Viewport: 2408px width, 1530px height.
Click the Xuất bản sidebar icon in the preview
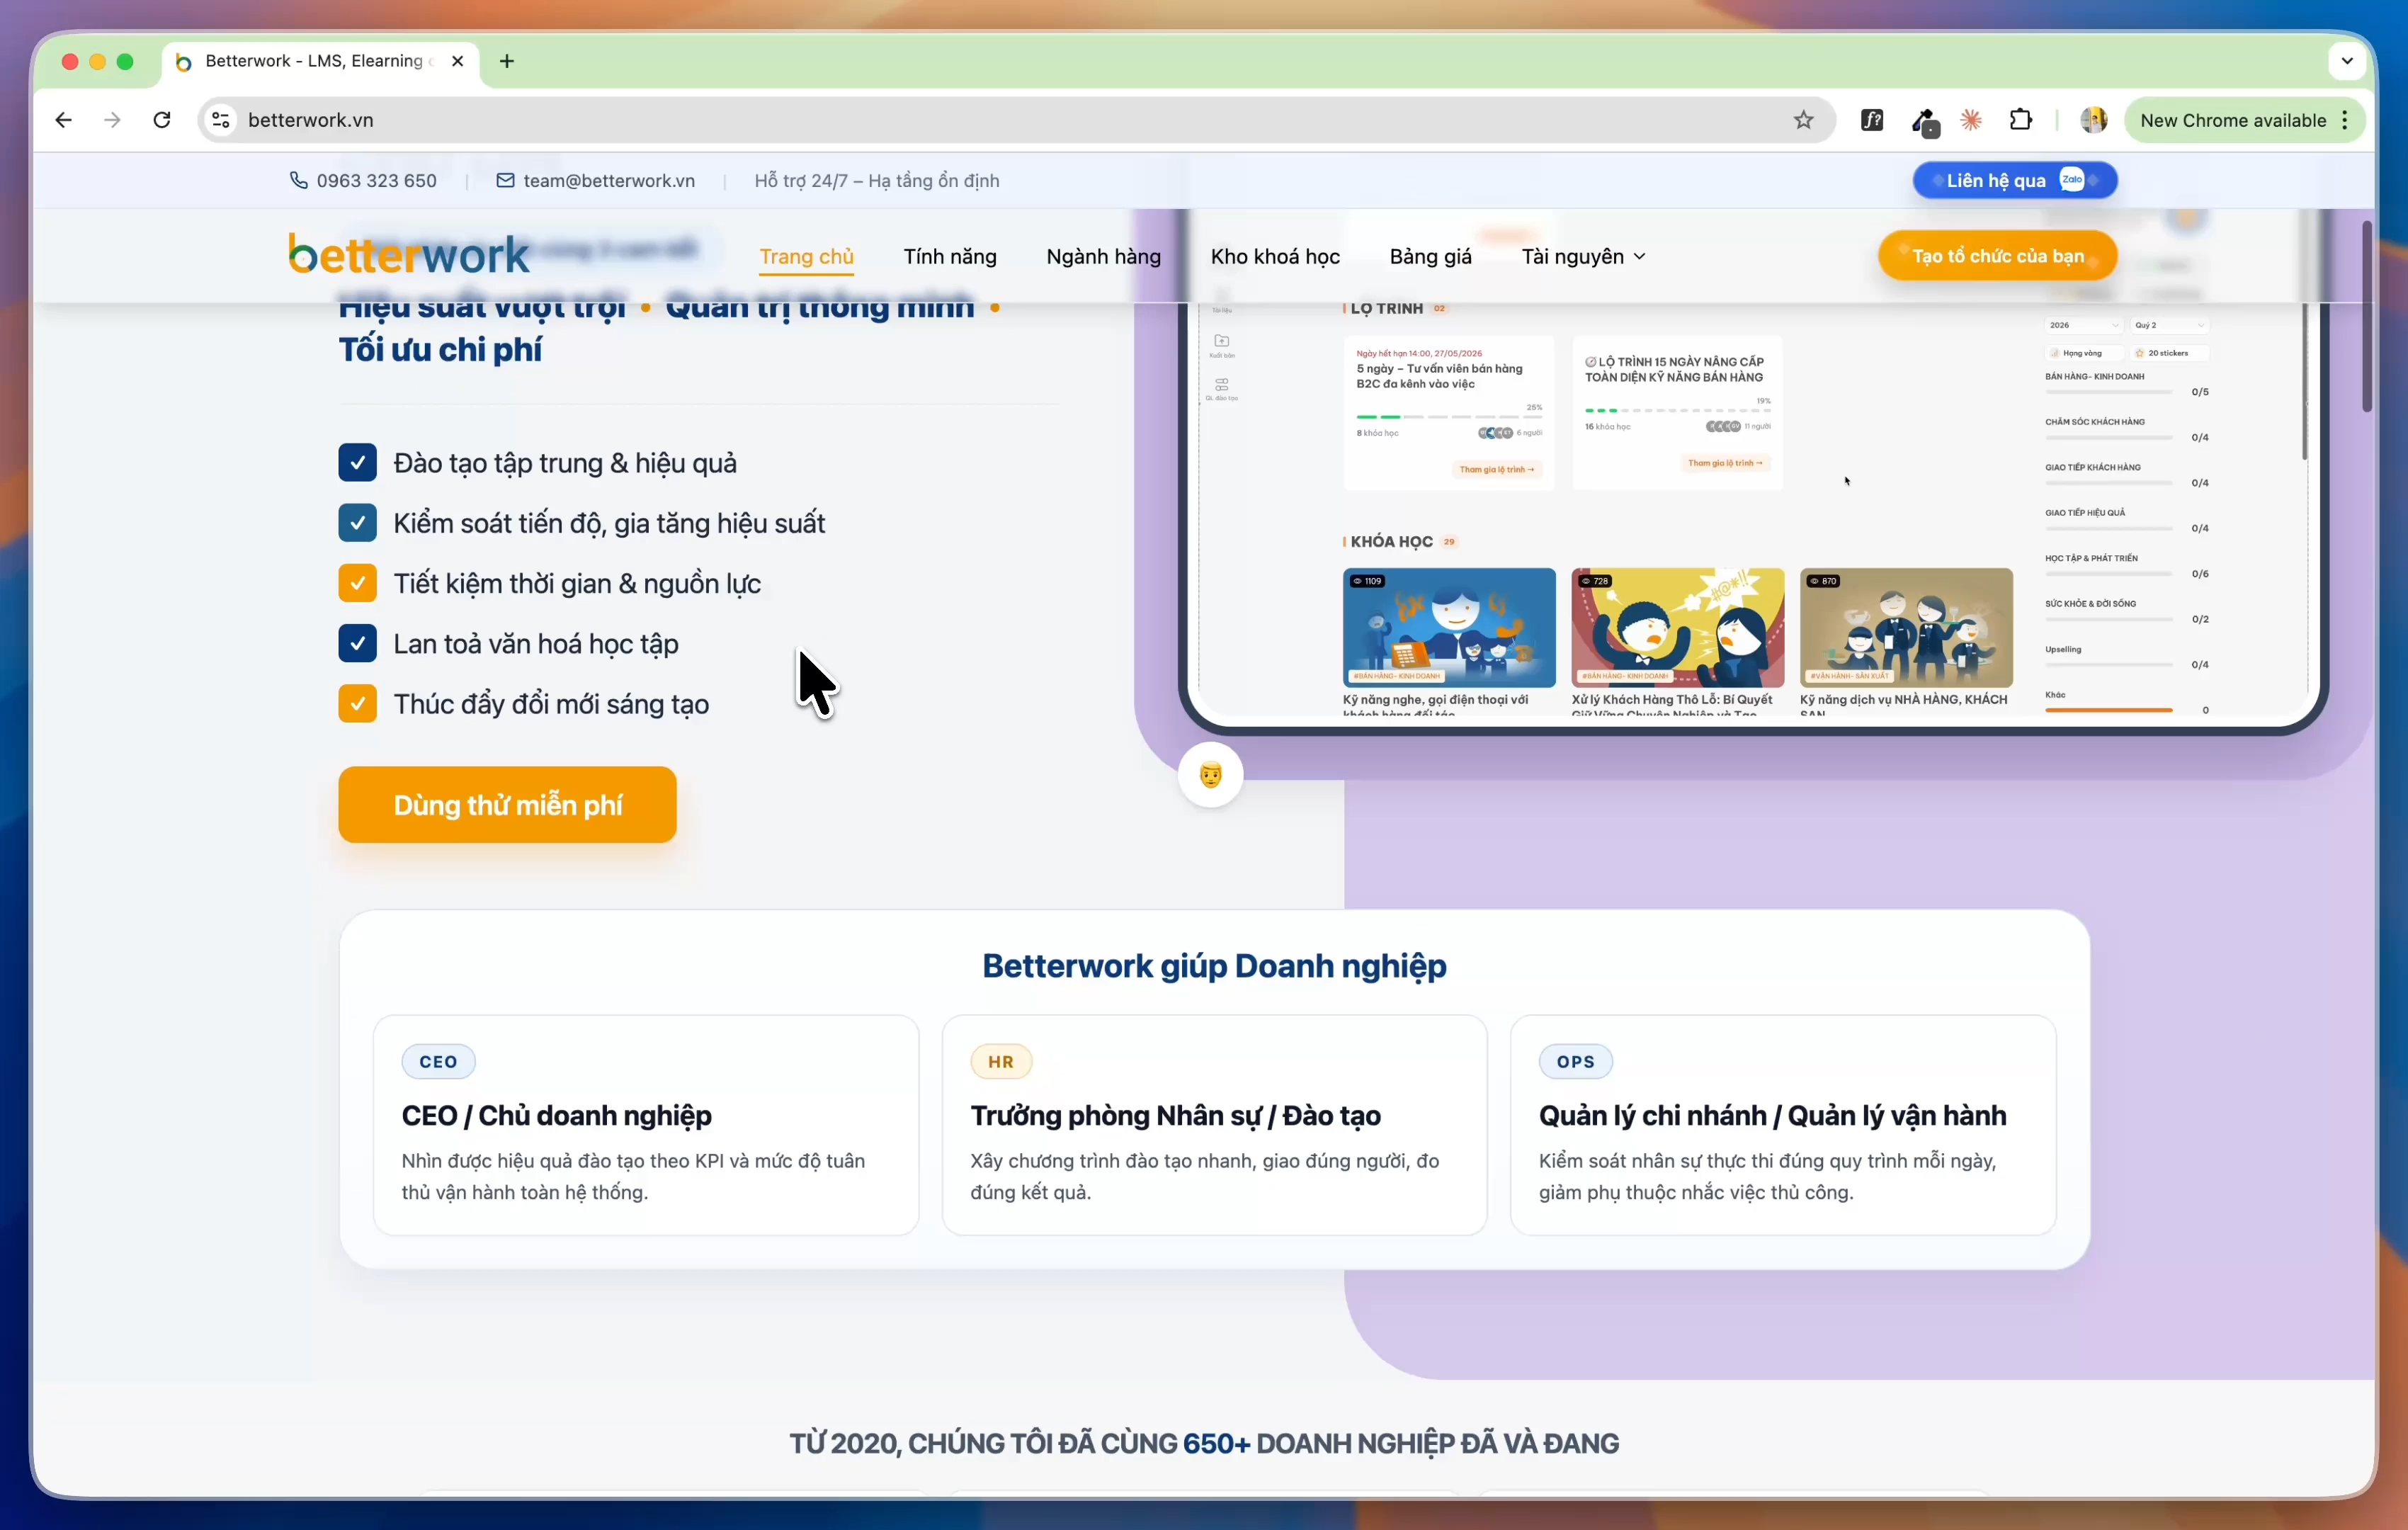tap(1222, 345)
